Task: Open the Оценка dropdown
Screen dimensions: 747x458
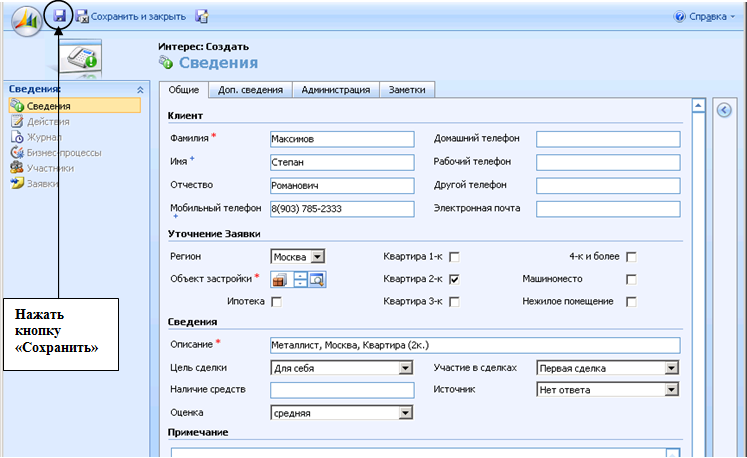Action: pyautogui.click(x=342, y=413)
